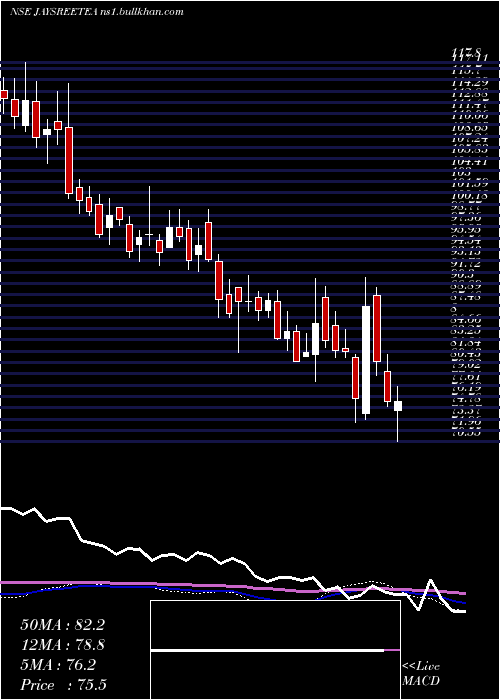Select the tallest white candlestick body
This screenshot has width=500, height=700.
[x=366, y=360]
